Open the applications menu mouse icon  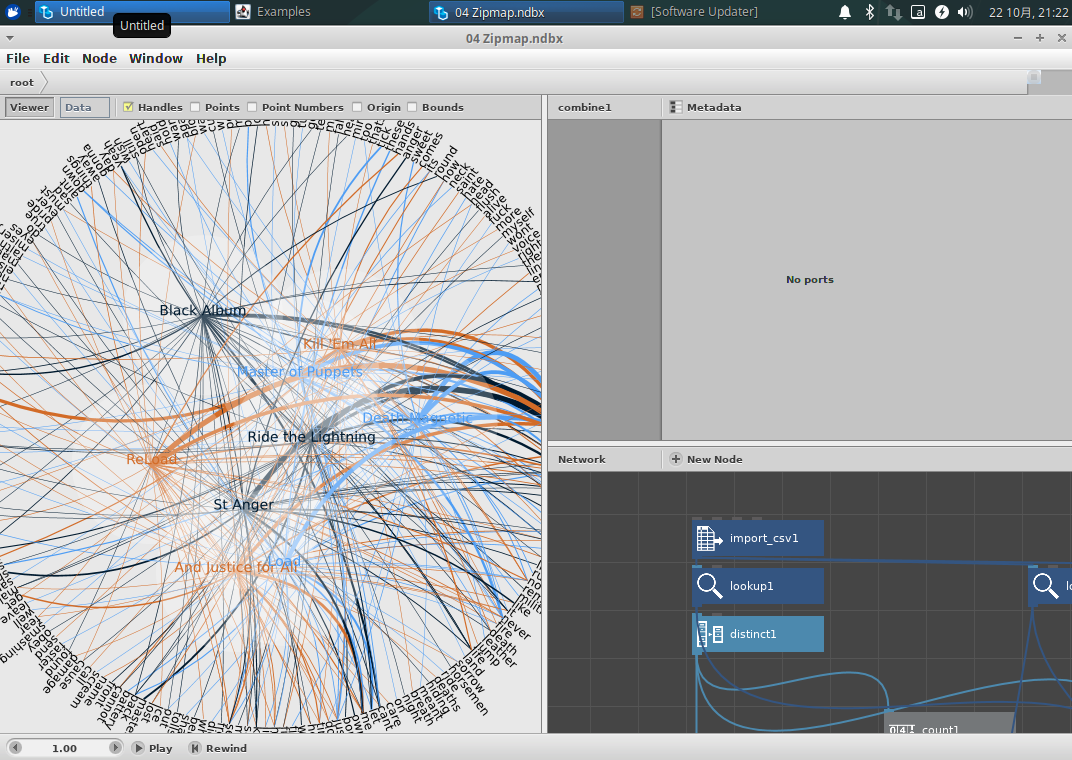(13, 12)
